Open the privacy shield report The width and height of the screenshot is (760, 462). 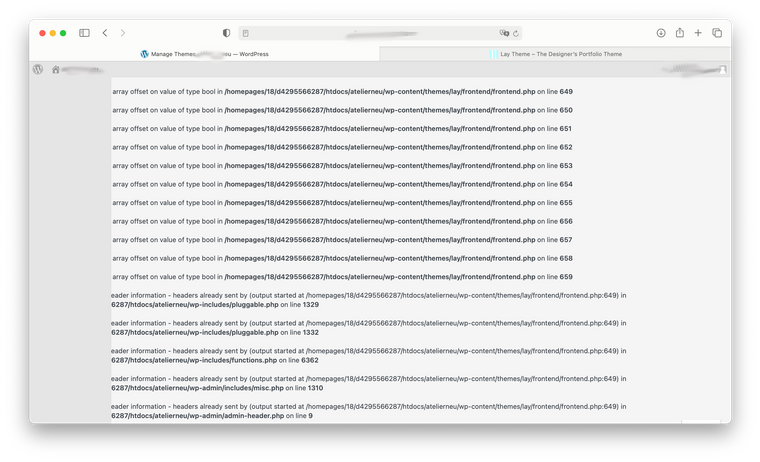[226, 33]
